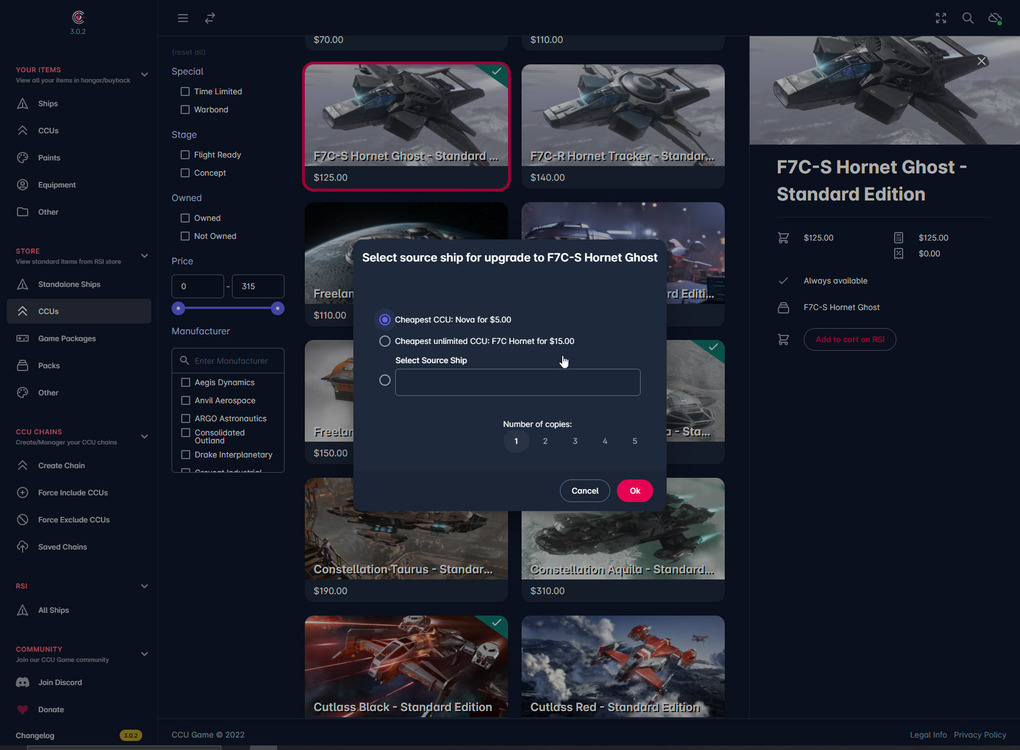
Task: Click the right handle of price slider
Action: click(x=278, y=308)
